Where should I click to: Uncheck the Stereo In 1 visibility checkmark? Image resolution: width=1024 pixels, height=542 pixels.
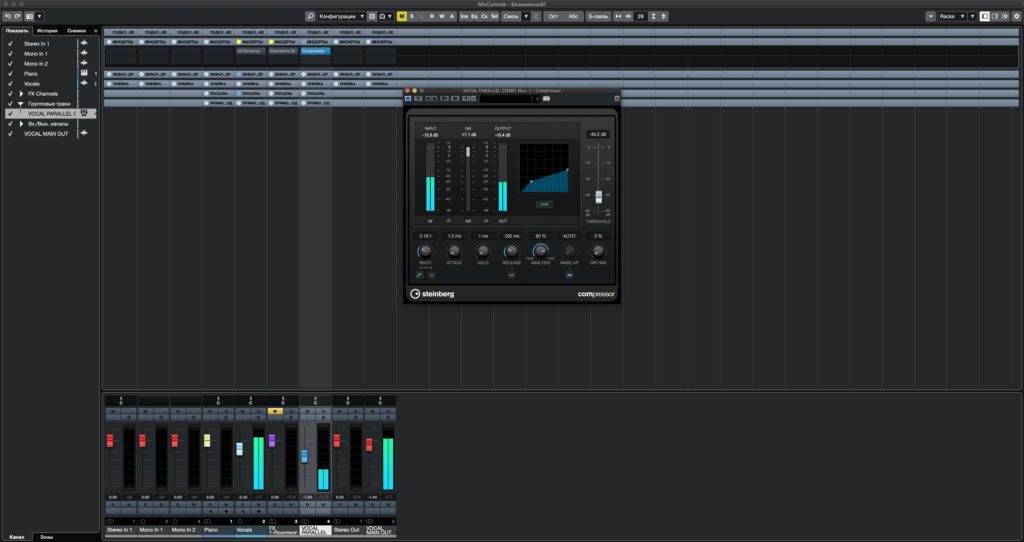pyautogui.click(x=10, y=44)
